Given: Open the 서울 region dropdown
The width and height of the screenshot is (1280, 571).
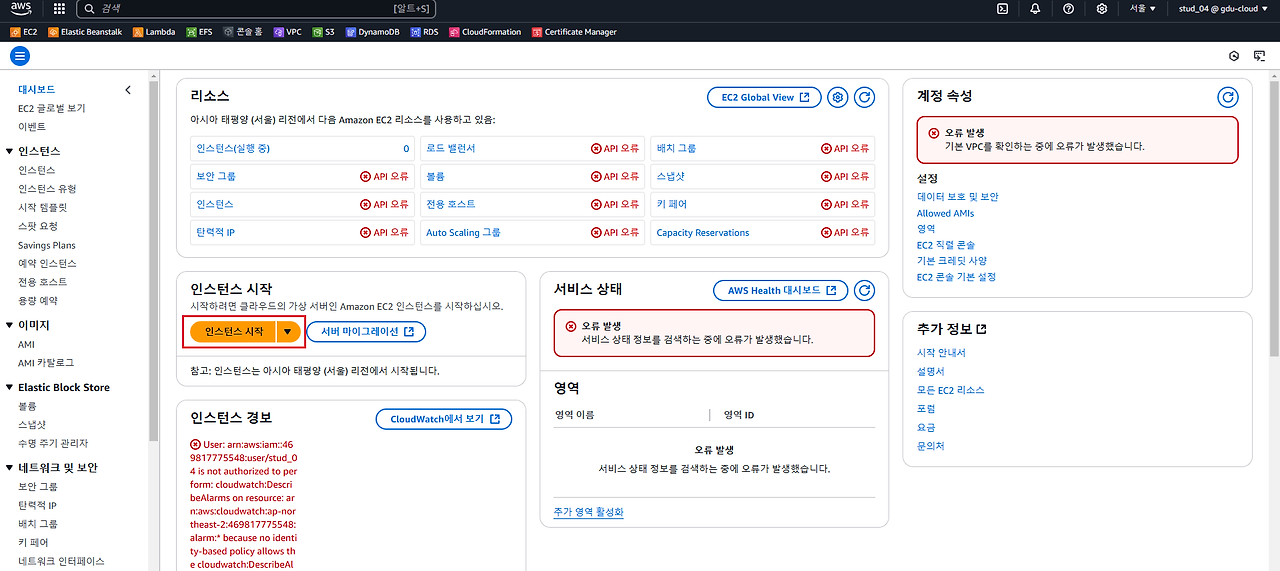Looking at the screenshot, I should click(x=1143, y=8).
